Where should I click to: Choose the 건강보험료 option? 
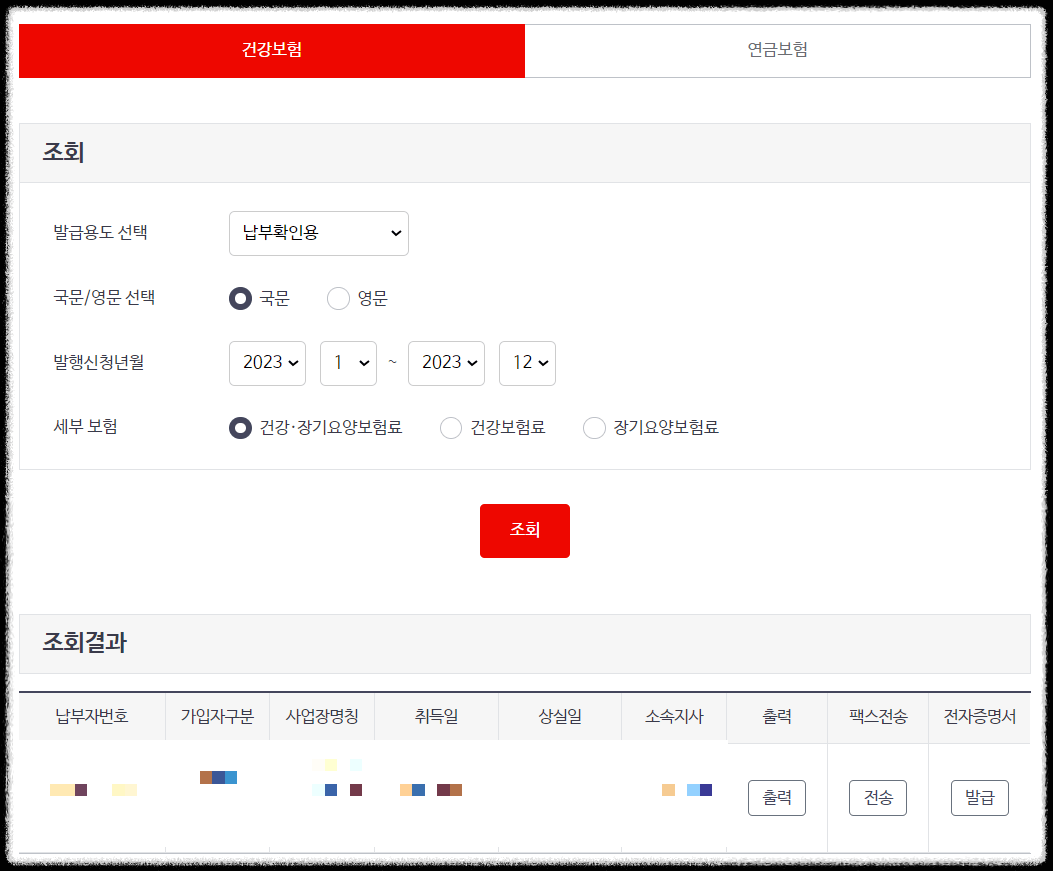[x=450, y=428]
